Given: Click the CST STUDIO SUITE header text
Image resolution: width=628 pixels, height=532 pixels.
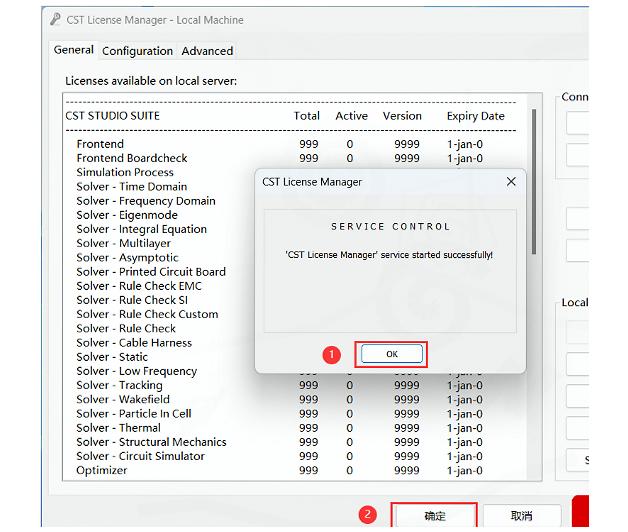Looking at the screenshot, I should 113,116.
